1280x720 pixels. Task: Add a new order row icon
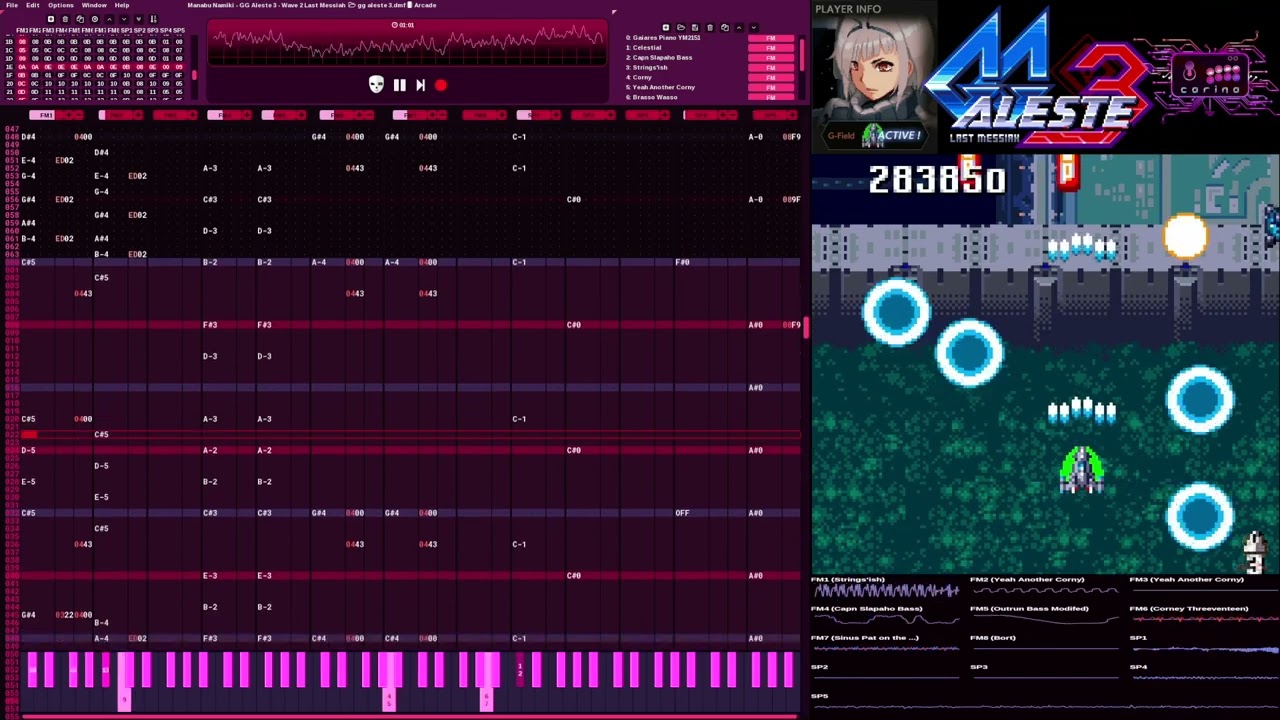click(x=51, y=19)
